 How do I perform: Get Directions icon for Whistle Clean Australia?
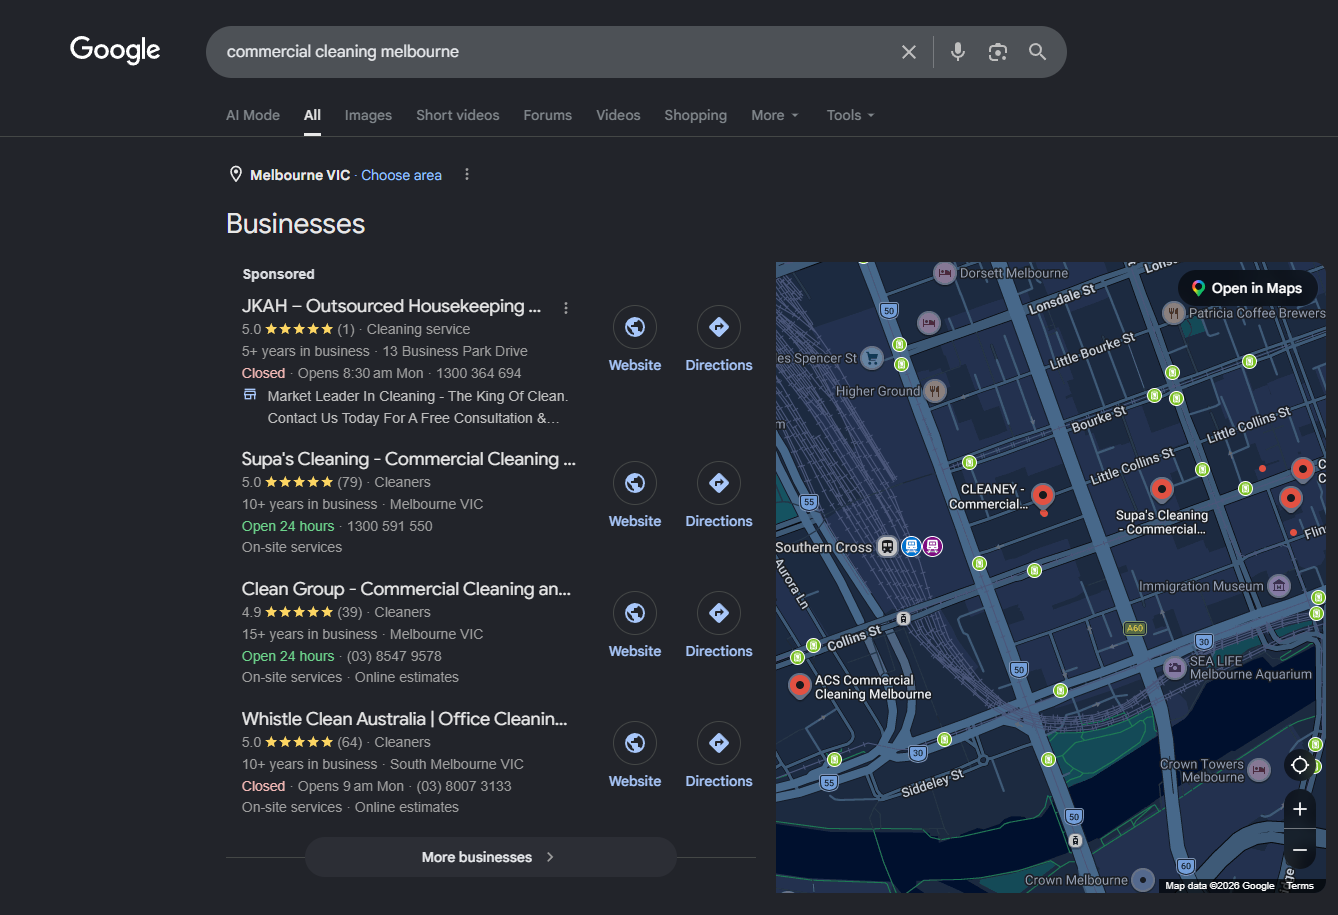719,743
